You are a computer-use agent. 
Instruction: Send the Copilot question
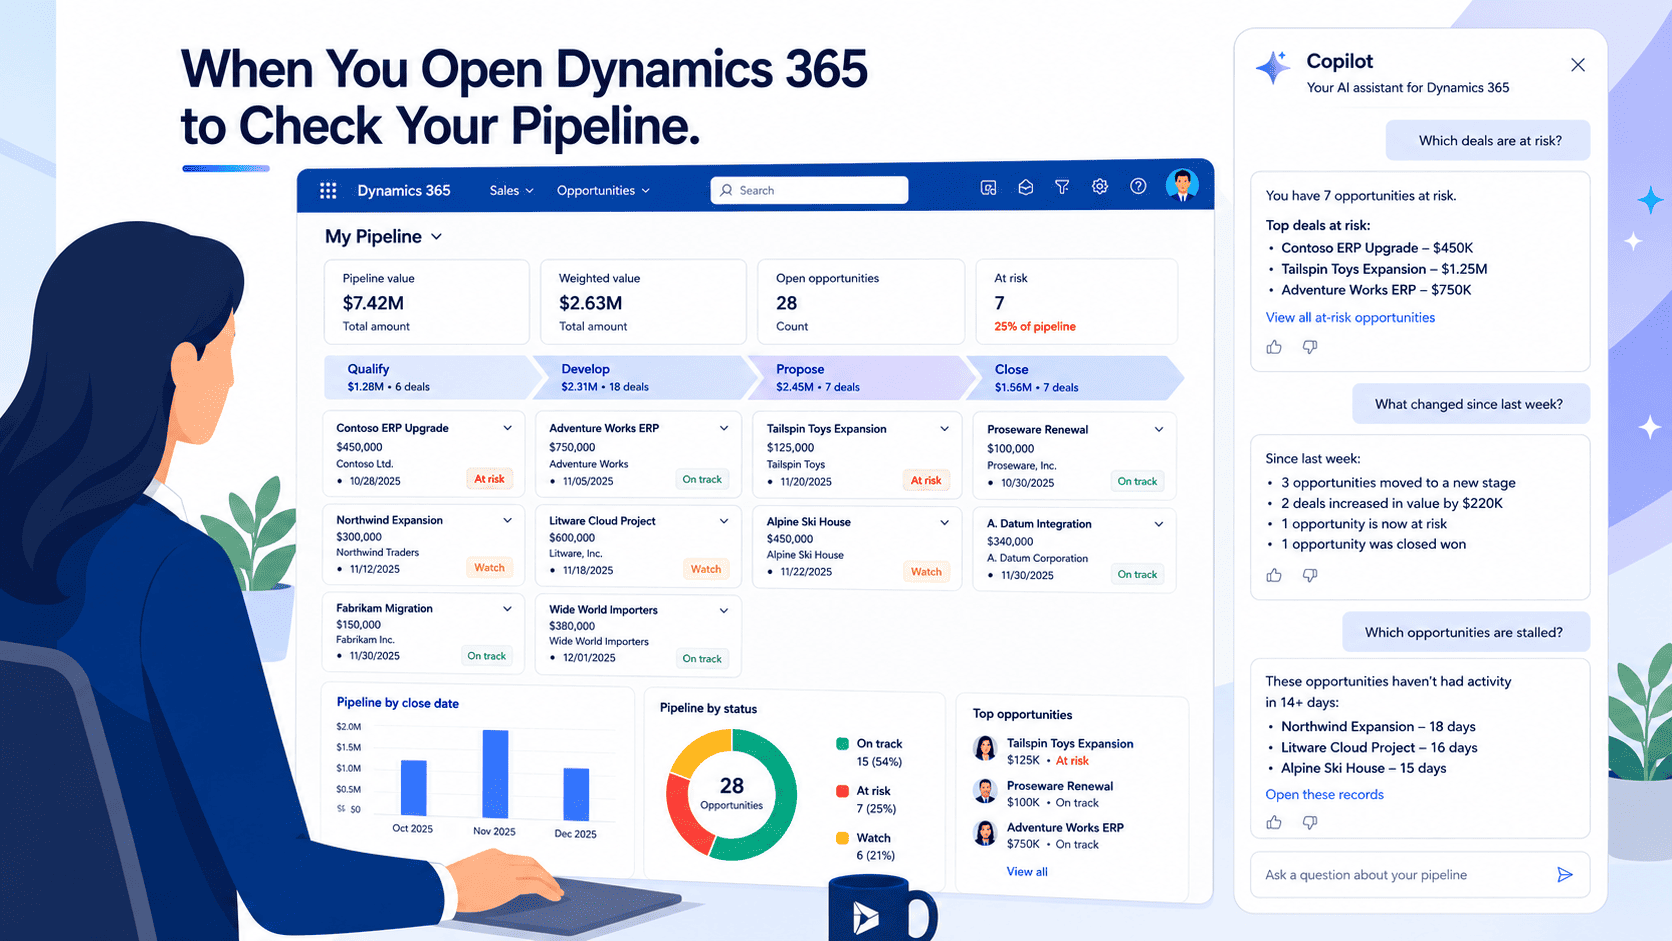(x=1565, y=875)
